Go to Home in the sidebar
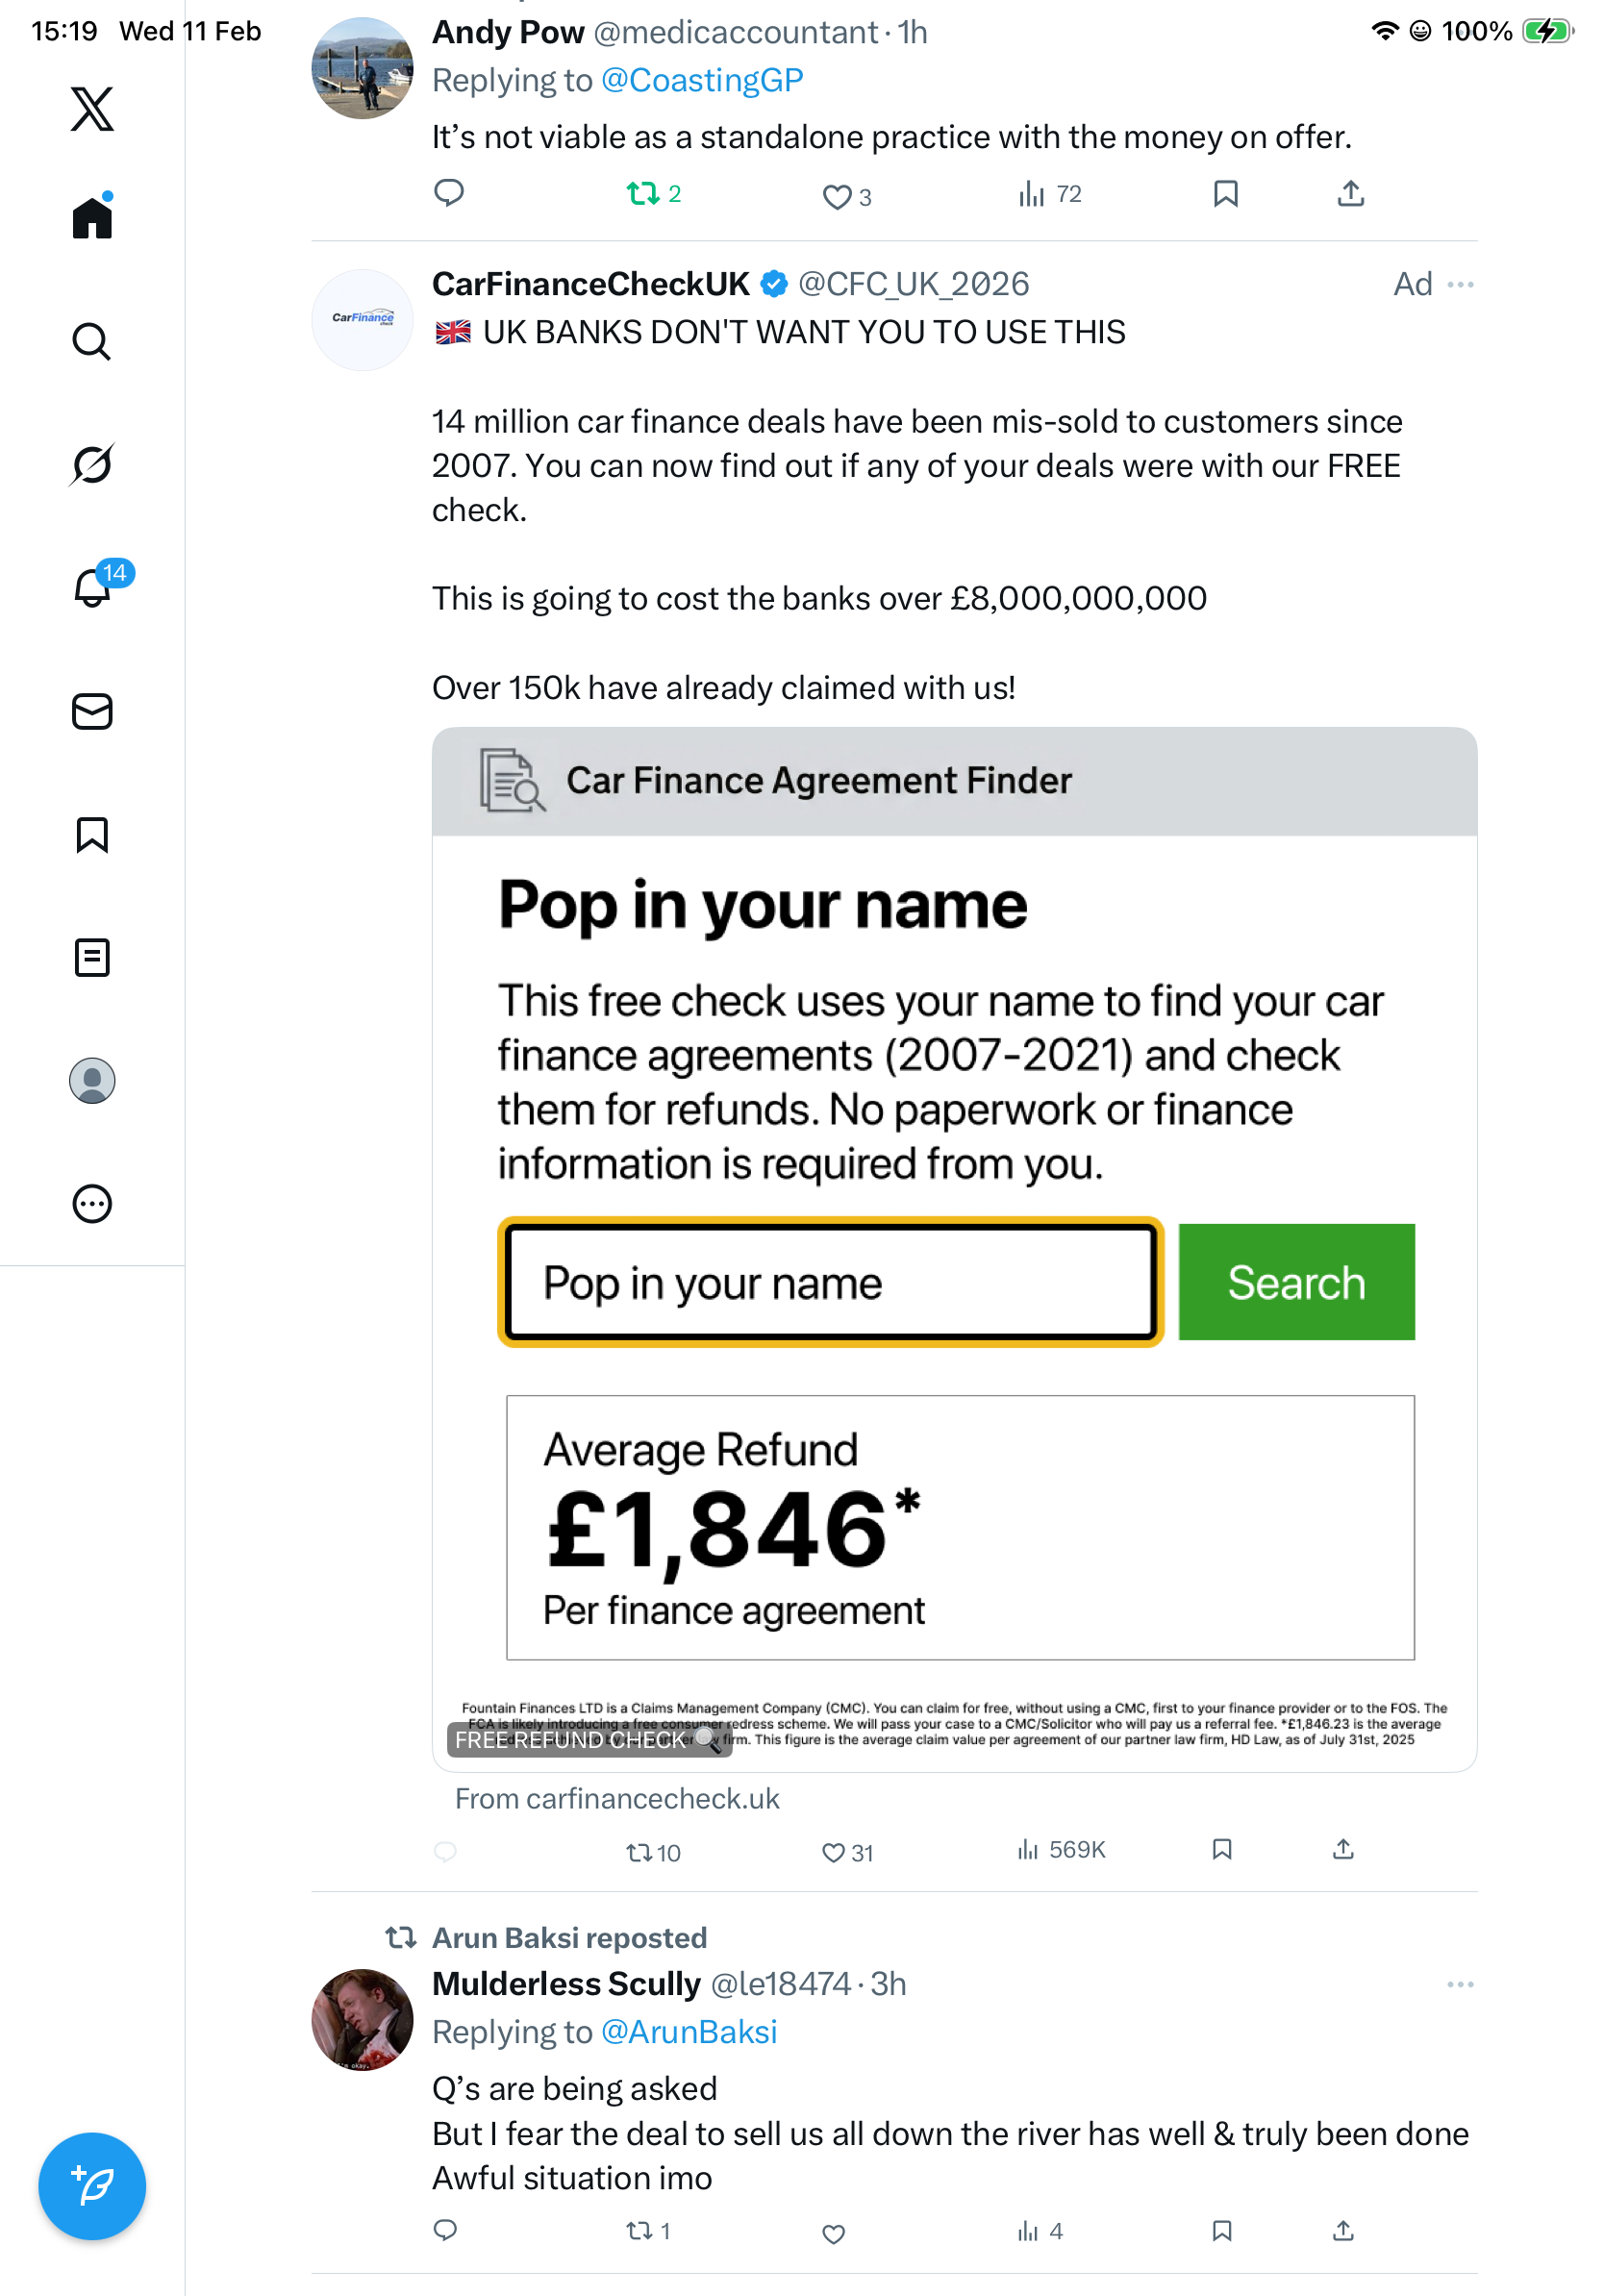The image size is (1604, 2296). click(92, 218)
